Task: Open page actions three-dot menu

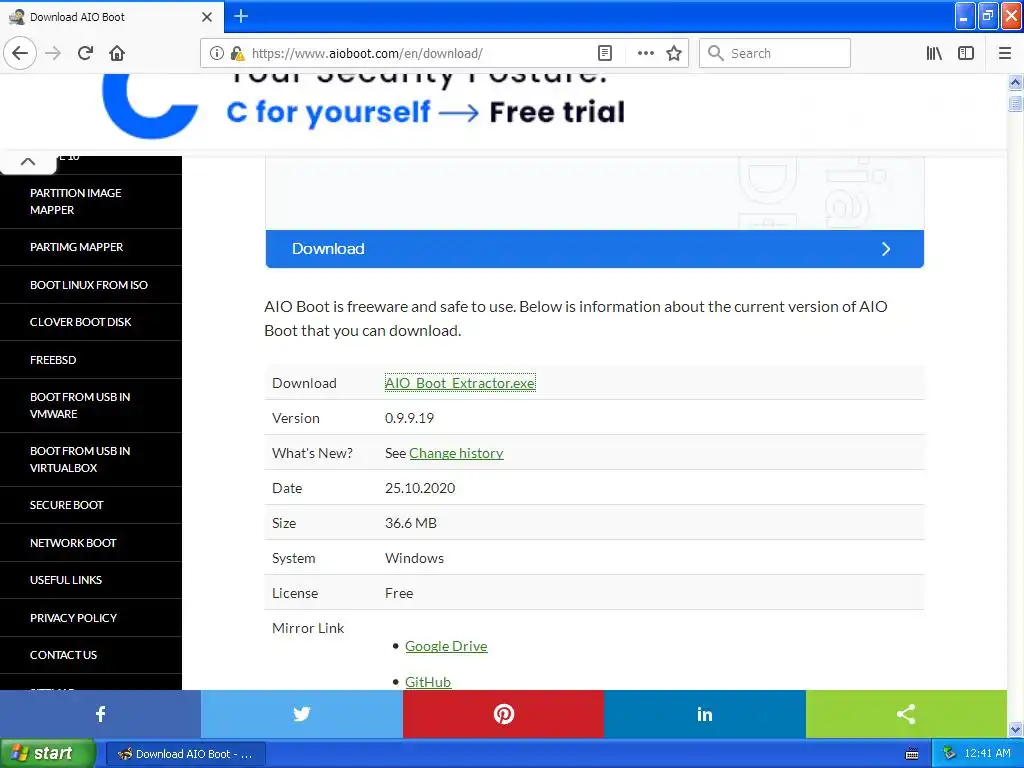Action: (645, 53)
